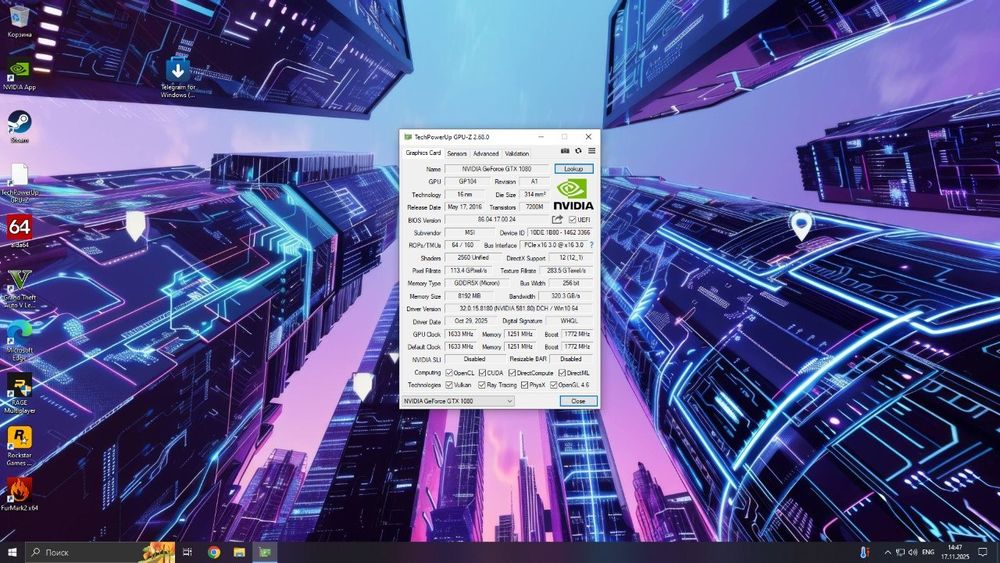Click the refresh icon in GPU-Z

tap(578, 151)
